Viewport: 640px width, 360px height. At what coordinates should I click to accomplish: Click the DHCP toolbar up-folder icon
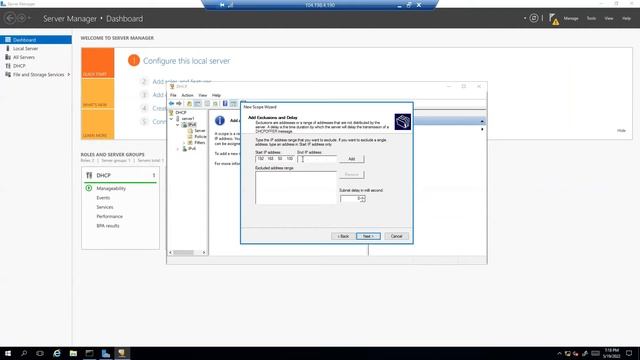[189, 104]
